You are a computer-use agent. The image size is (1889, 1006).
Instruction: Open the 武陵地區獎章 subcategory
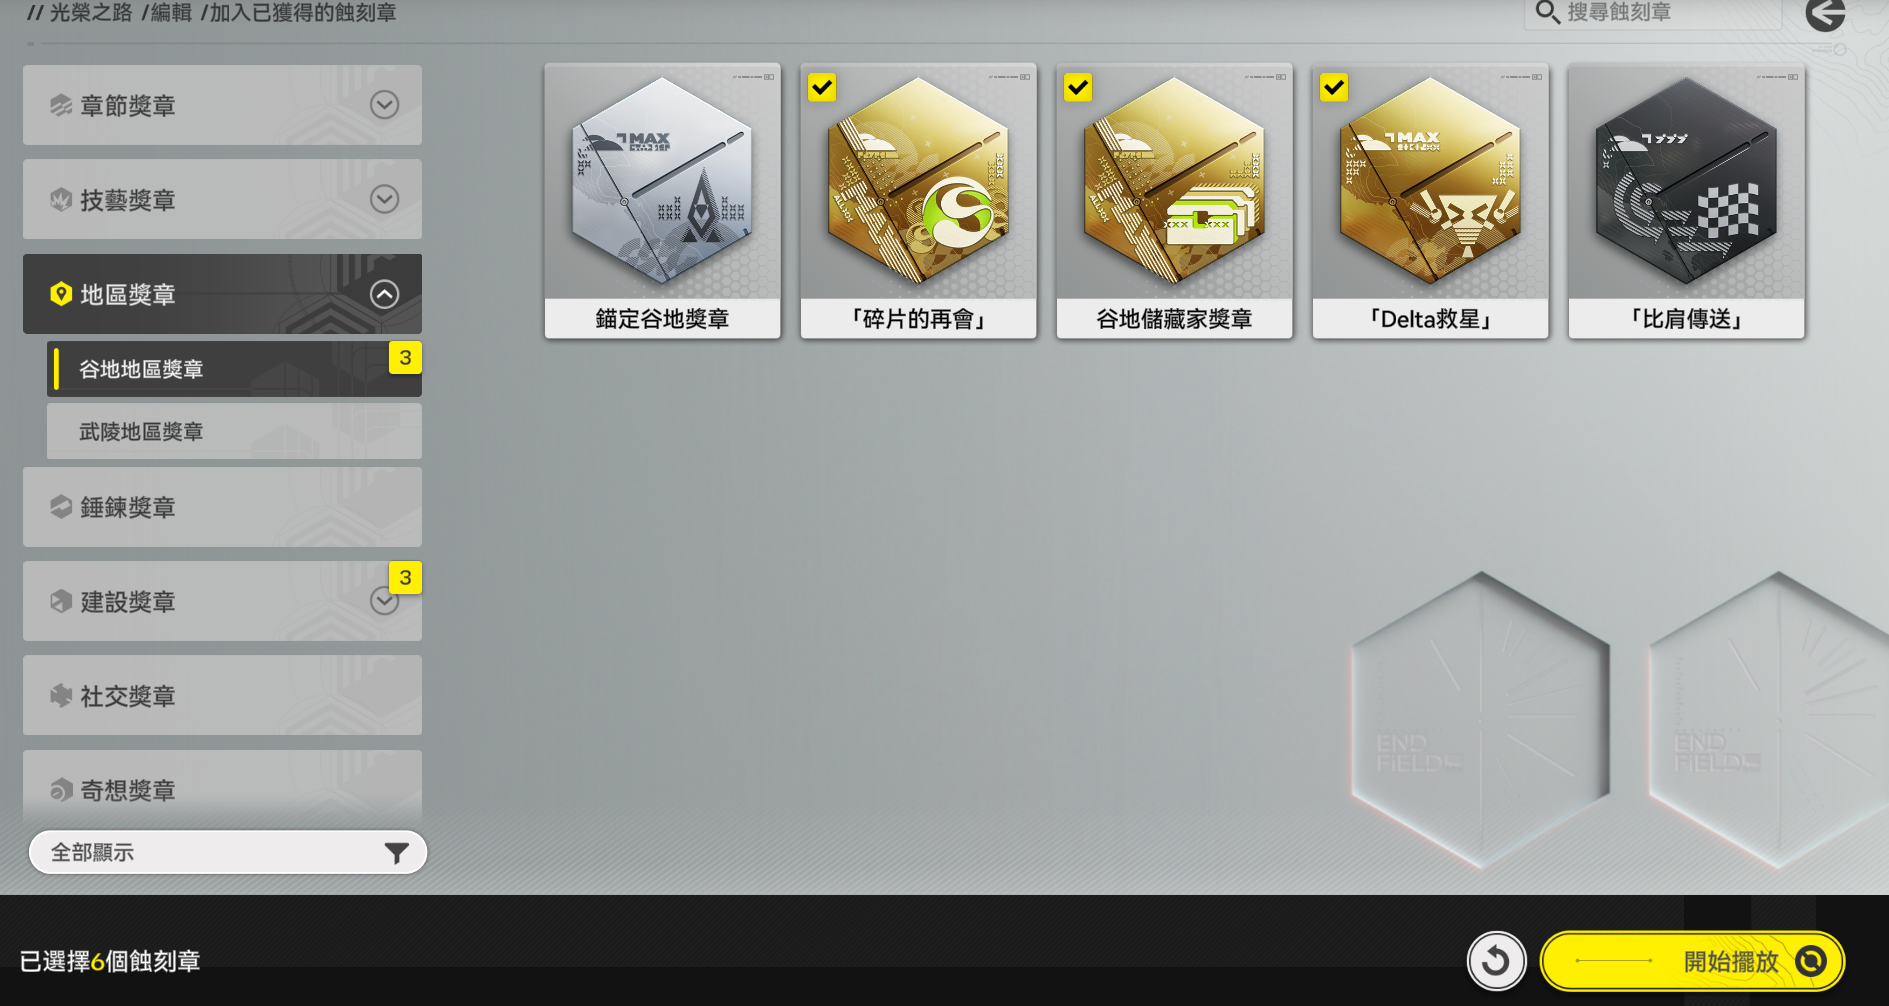tap(234, 431)
